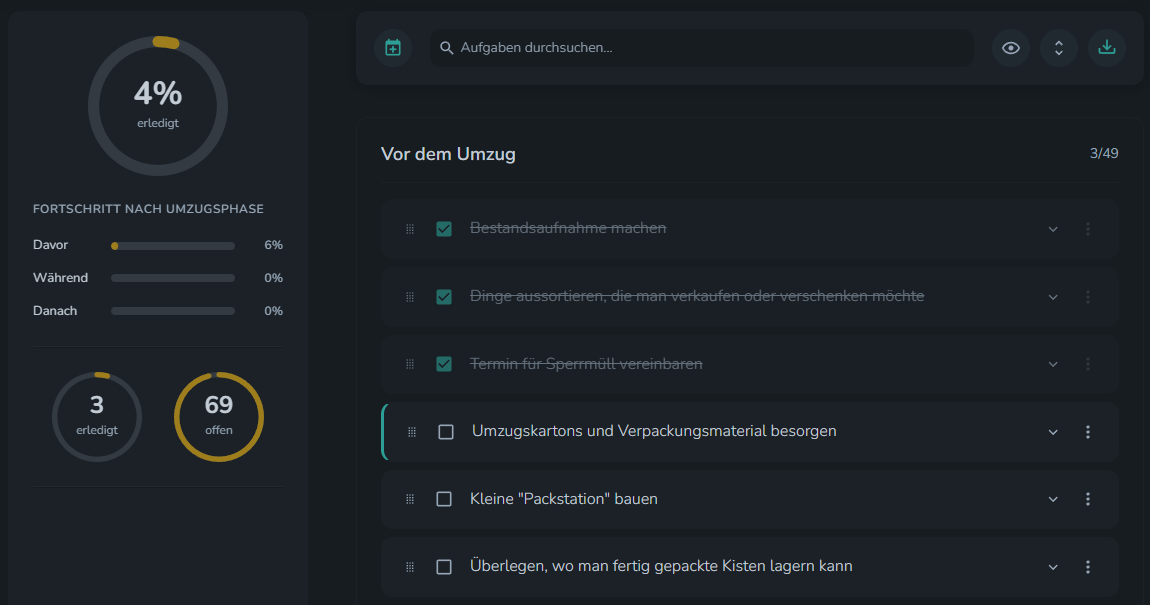Uncheck Termin für Sperrmüll vereinbaren checkbox
The height and width of the screenshot is (605, 1150).
click(444, 364)
